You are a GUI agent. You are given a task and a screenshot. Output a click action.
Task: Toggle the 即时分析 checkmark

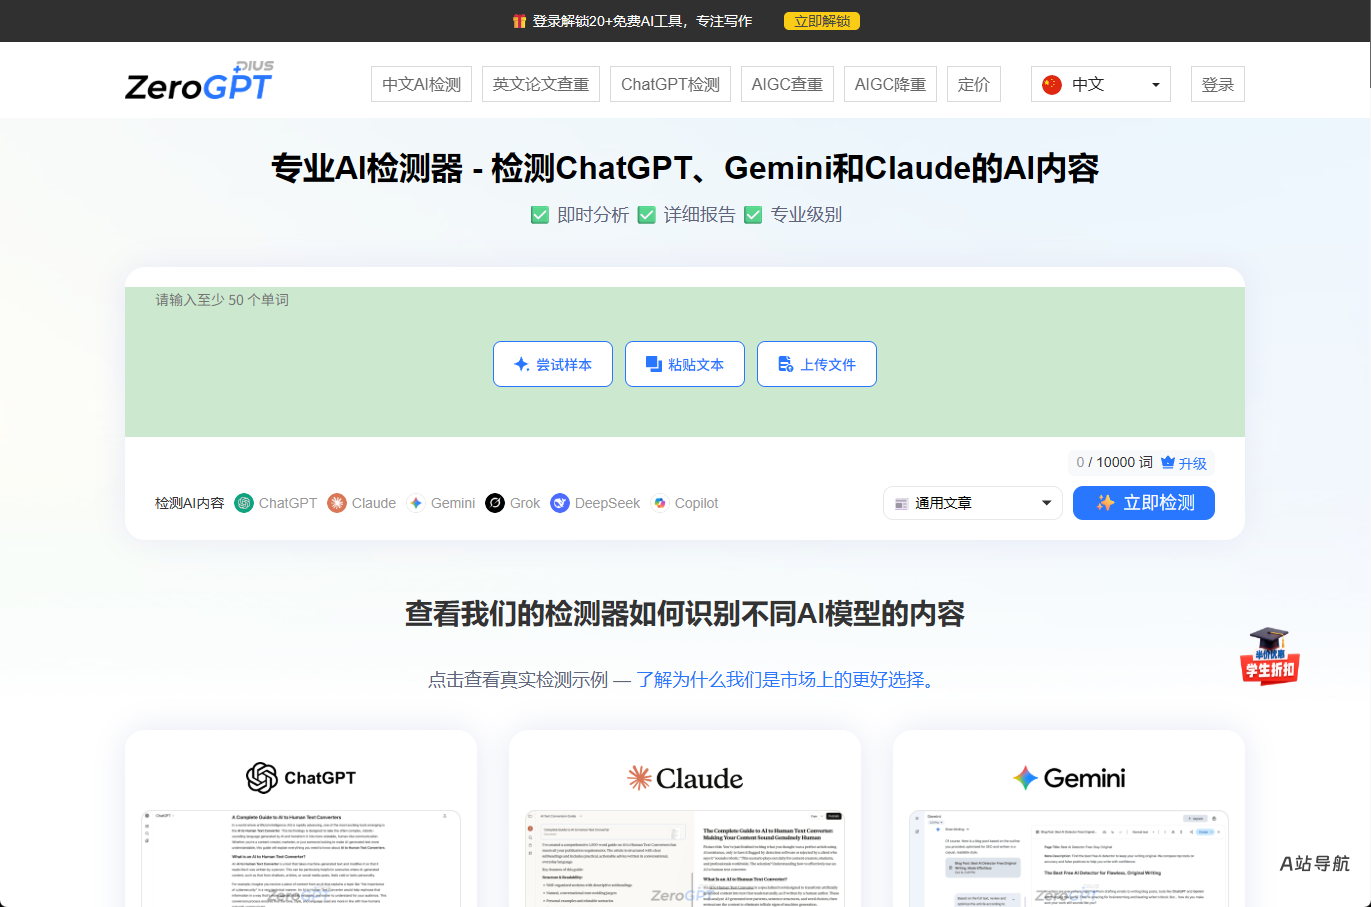(x=540, y=215)
